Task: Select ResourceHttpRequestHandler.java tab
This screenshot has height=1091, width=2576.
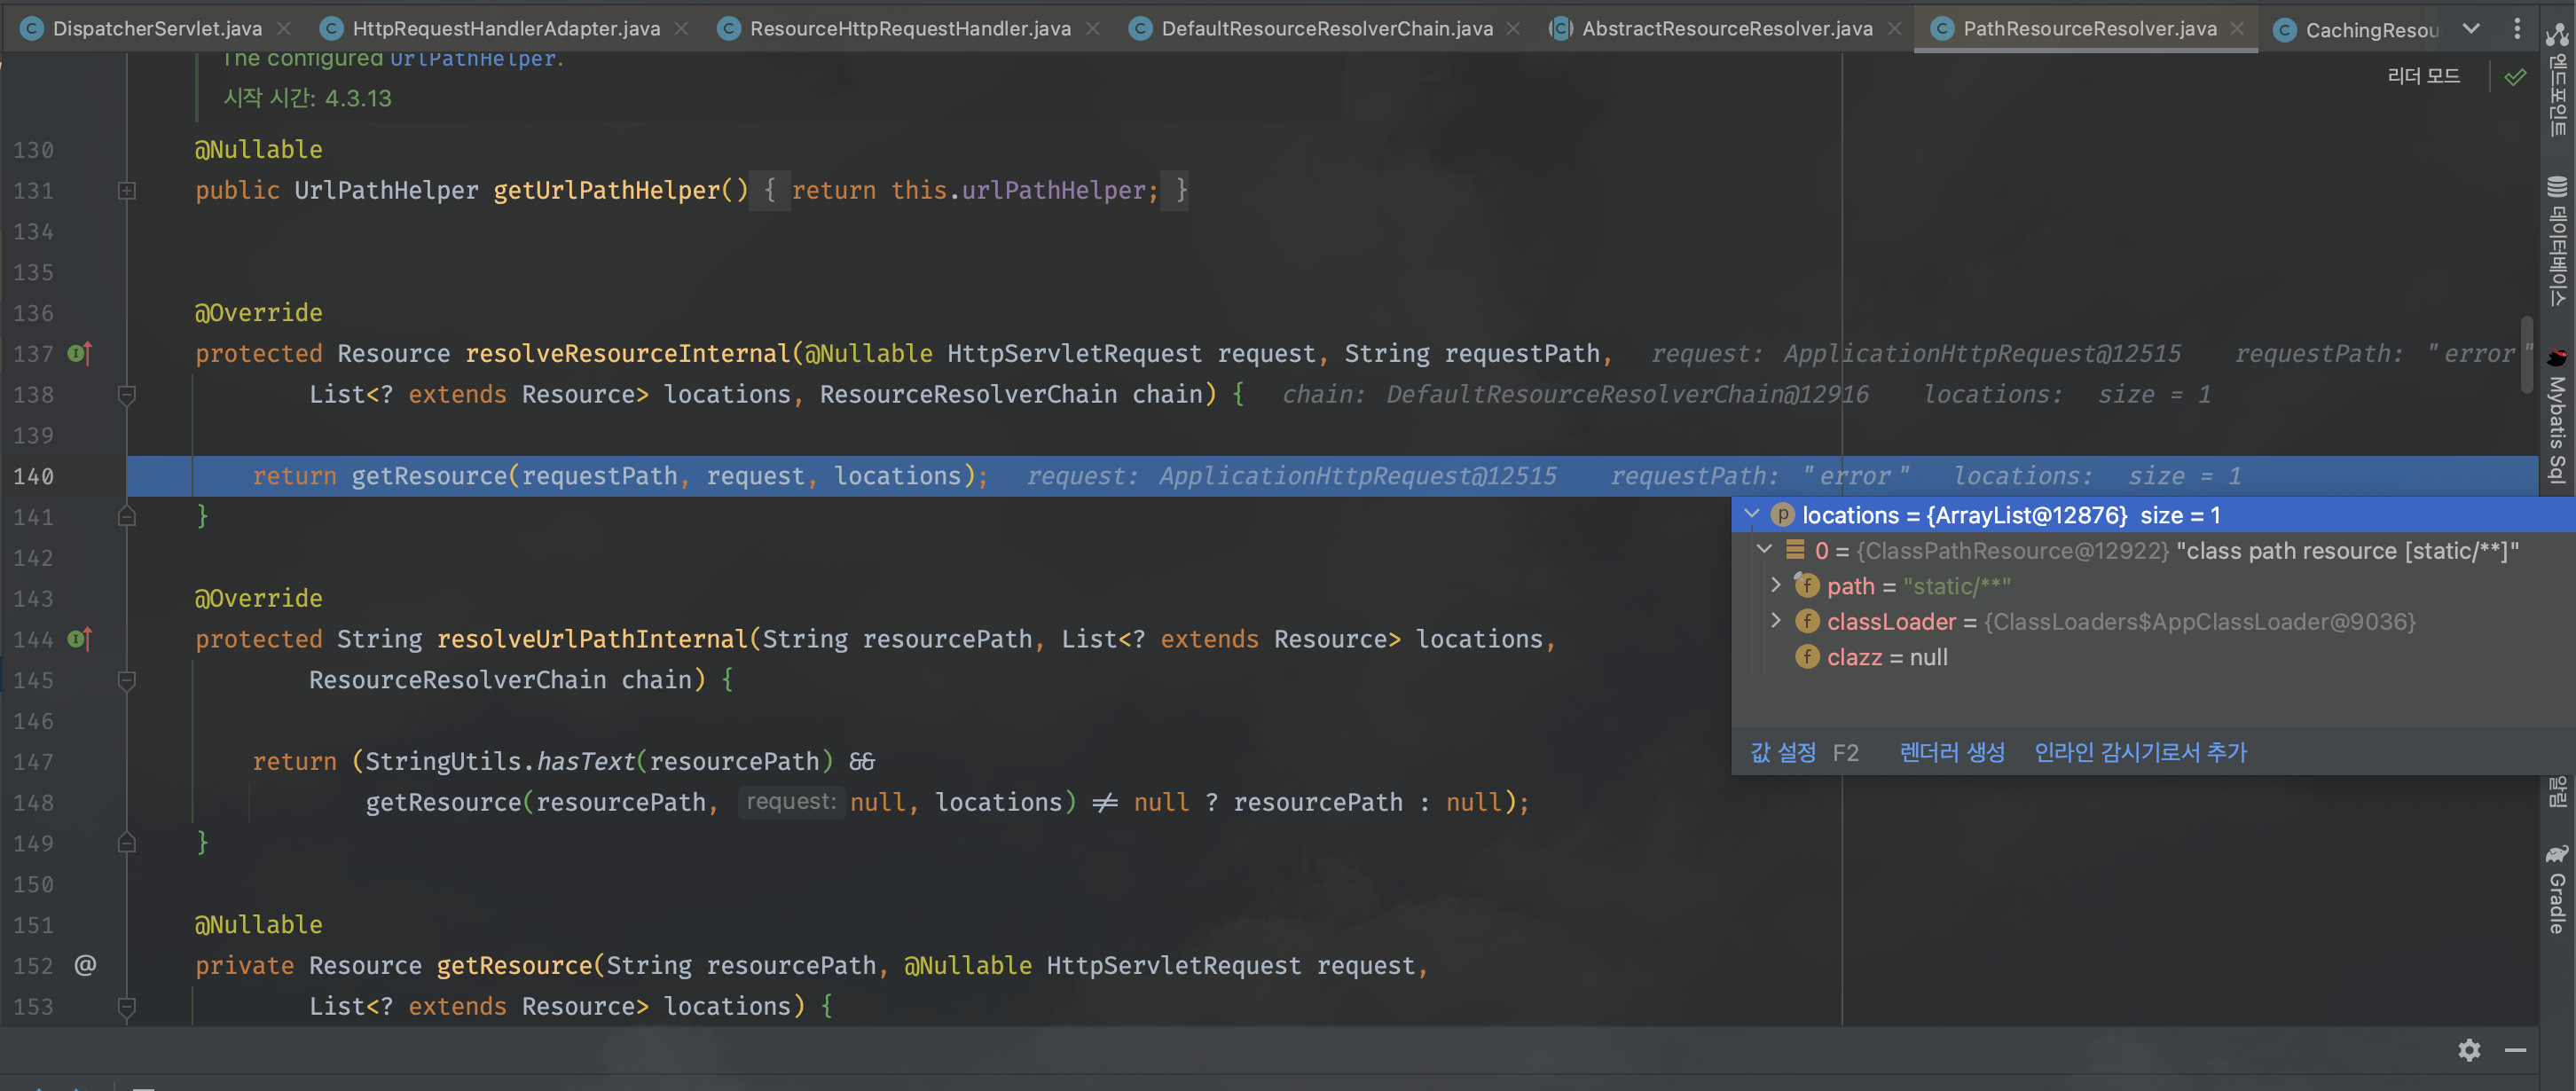Action: click(897, 28)
